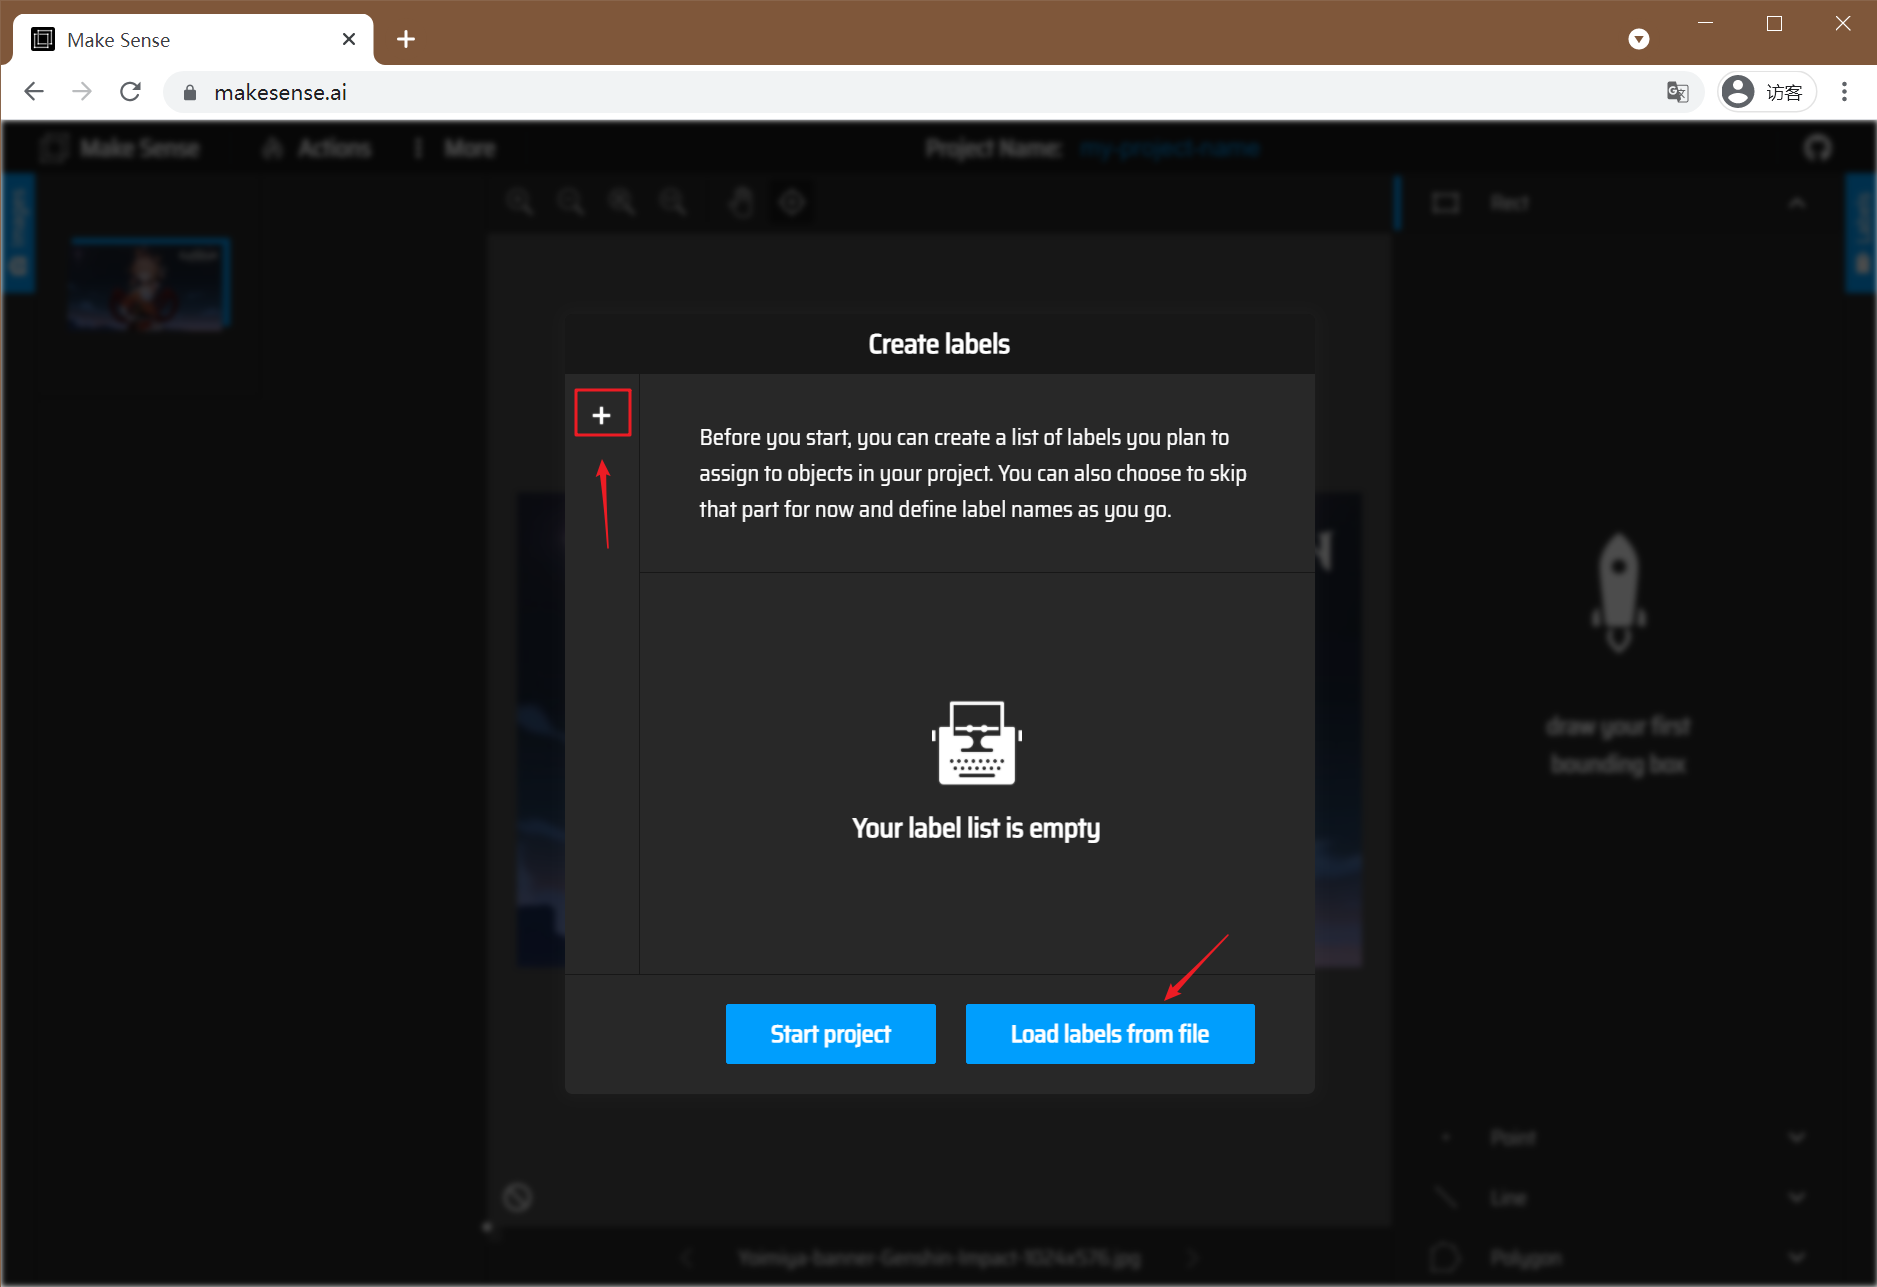Click the crosshair toggle icon
Viewport: 1877px width, 1287px height.
pos(792,202)
